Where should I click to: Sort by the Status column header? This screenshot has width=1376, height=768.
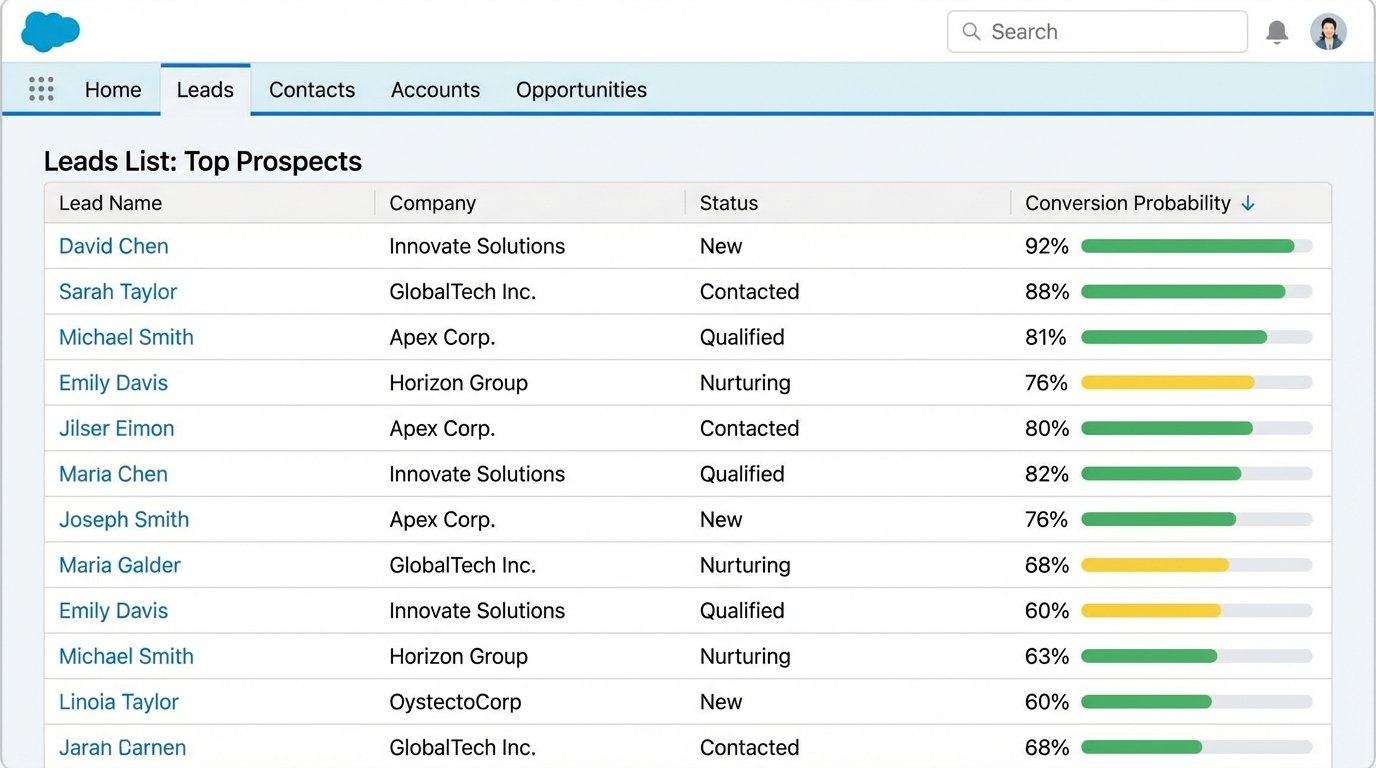click(x=728, y=203)
